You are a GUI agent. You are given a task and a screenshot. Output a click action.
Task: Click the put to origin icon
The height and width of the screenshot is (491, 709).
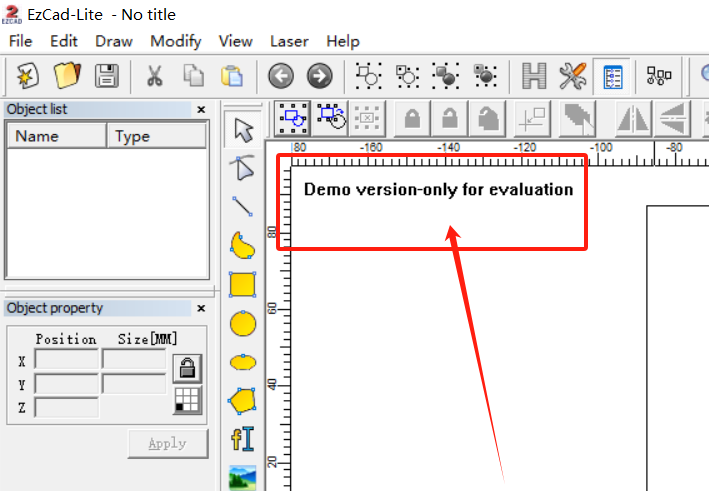coord(532,119)
